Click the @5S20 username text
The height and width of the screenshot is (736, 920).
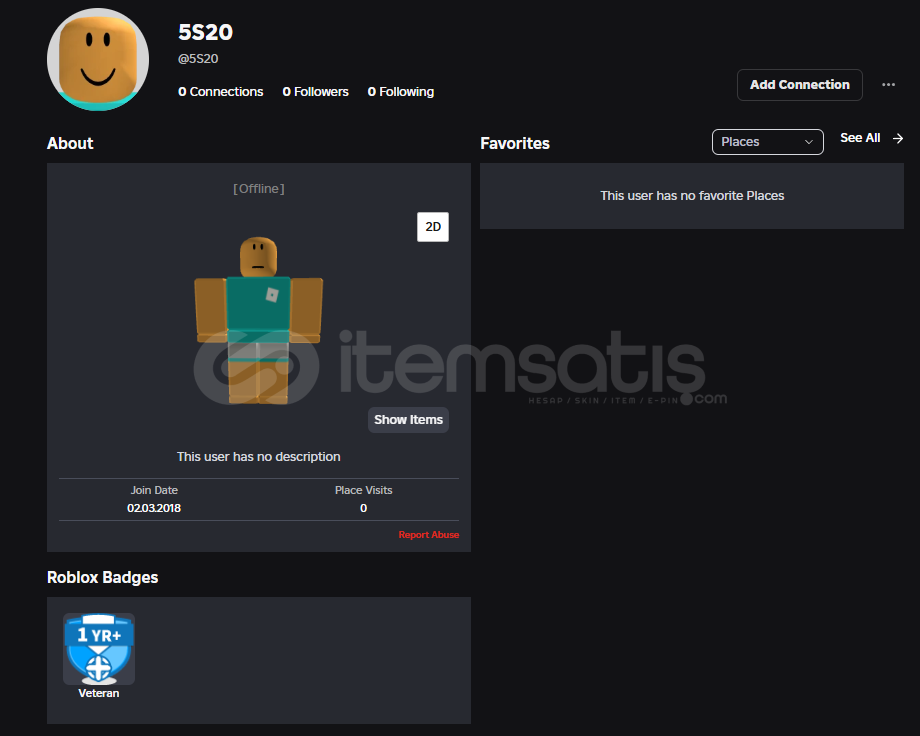(198, 59)
